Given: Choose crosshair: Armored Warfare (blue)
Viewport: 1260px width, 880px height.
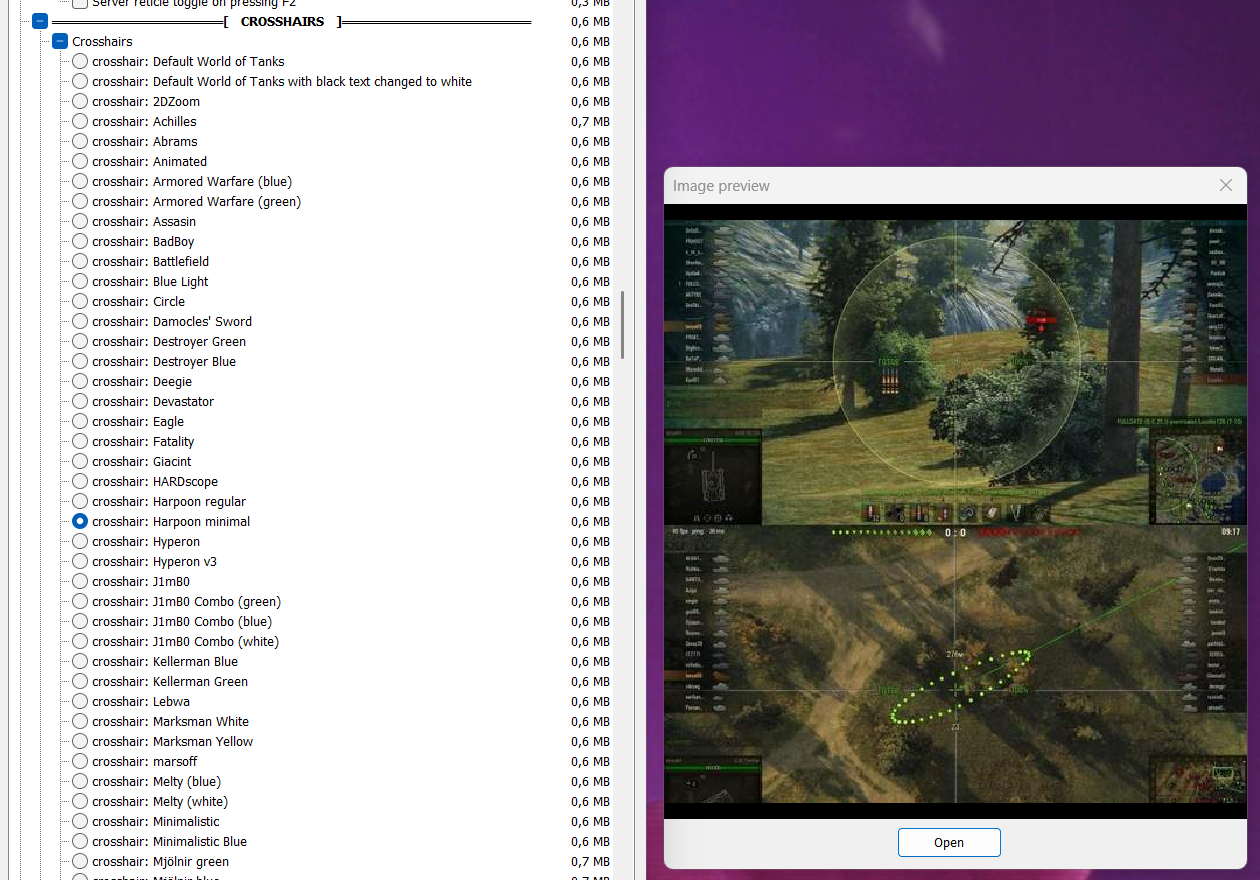Looking at the screenshot, I should (80, 181).
